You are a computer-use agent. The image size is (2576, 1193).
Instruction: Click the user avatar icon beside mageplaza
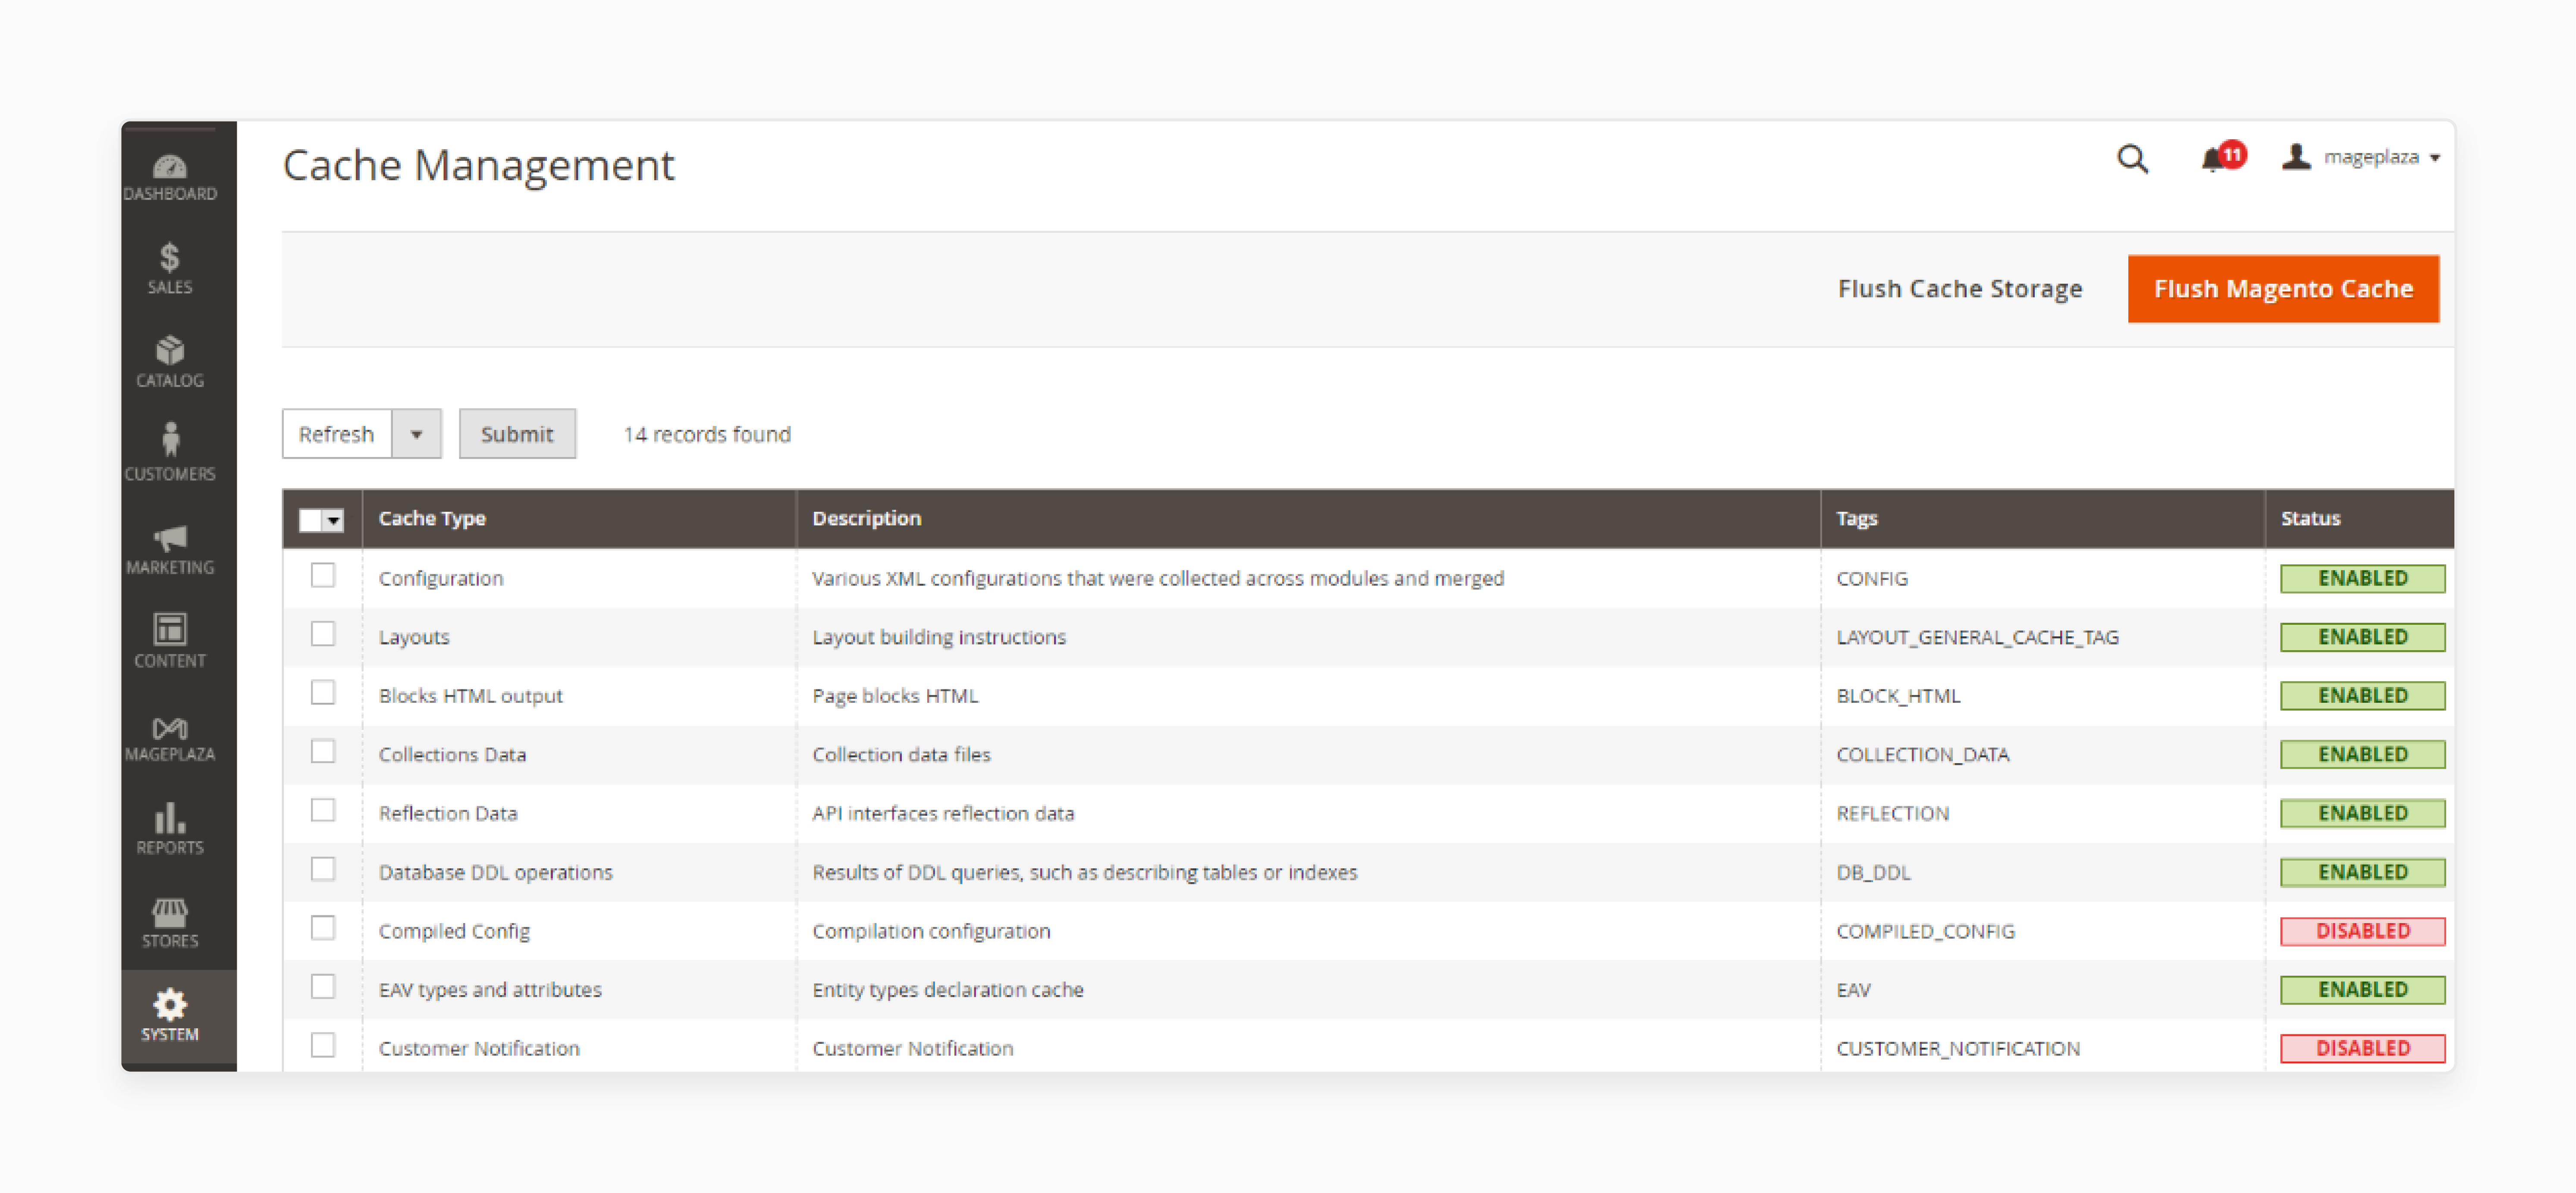pyautogui.click(x=2296, y=157)
